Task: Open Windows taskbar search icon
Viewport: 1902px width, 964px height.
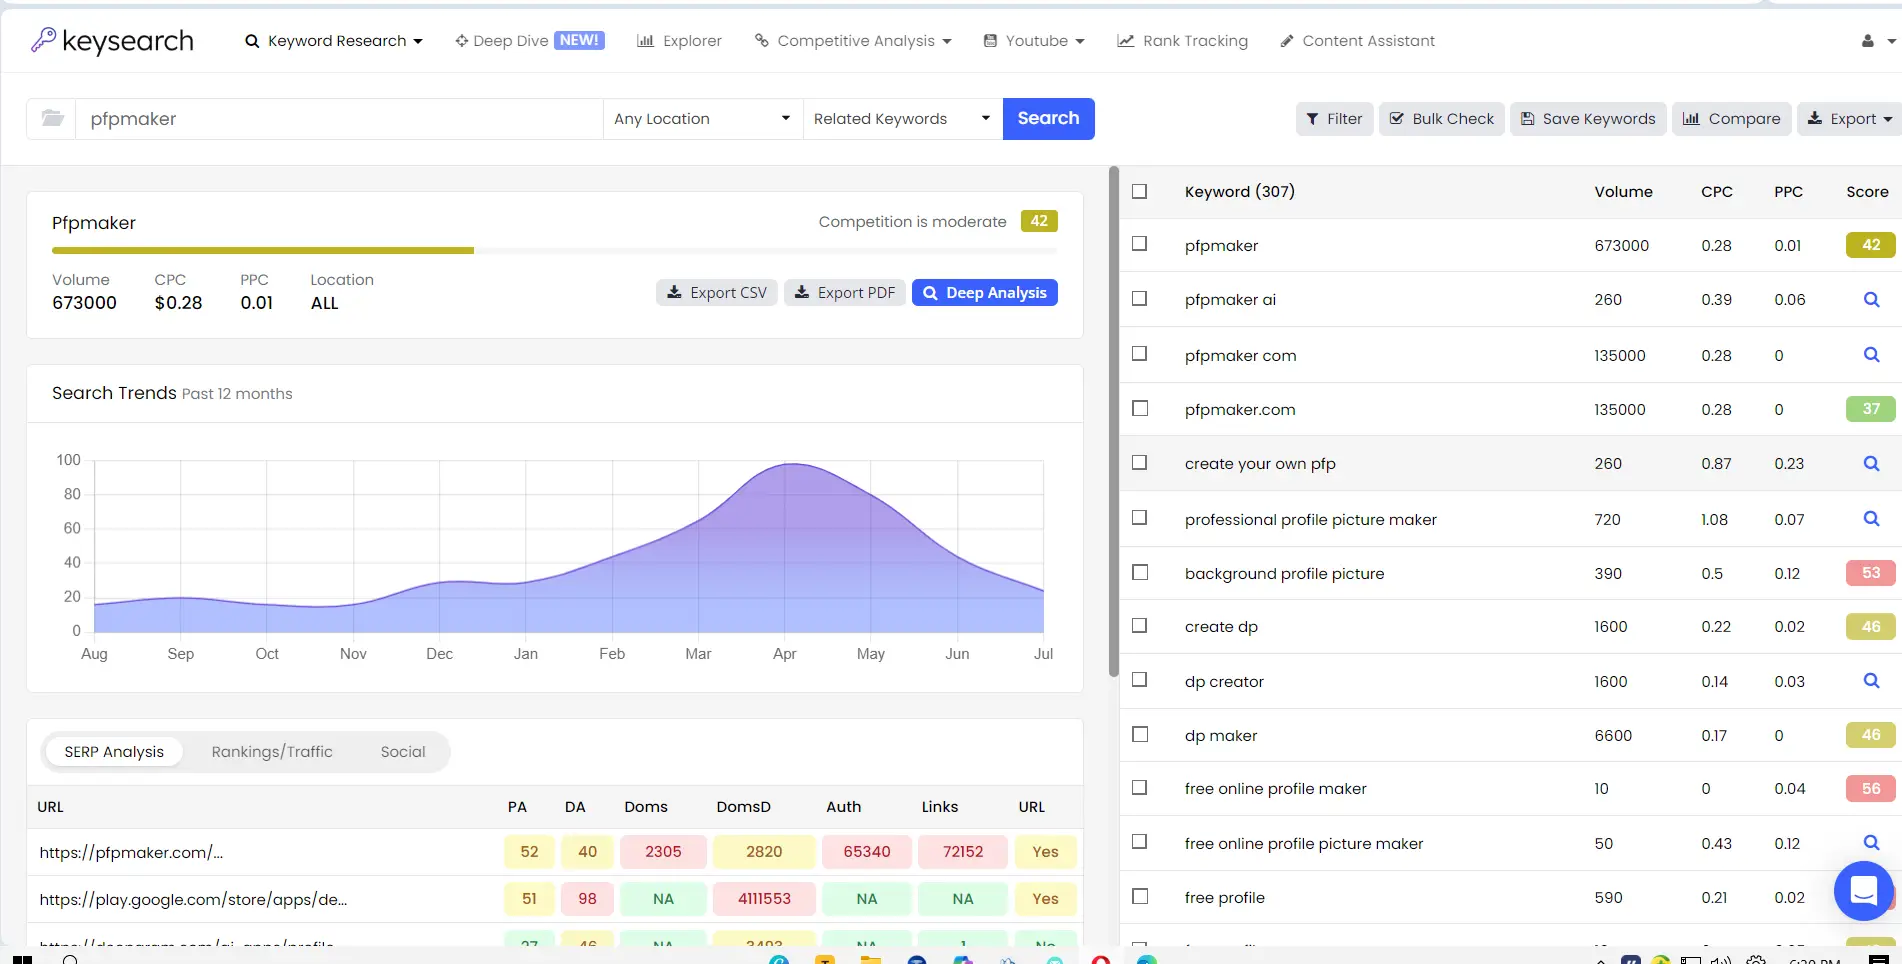Action: [70, 959]
